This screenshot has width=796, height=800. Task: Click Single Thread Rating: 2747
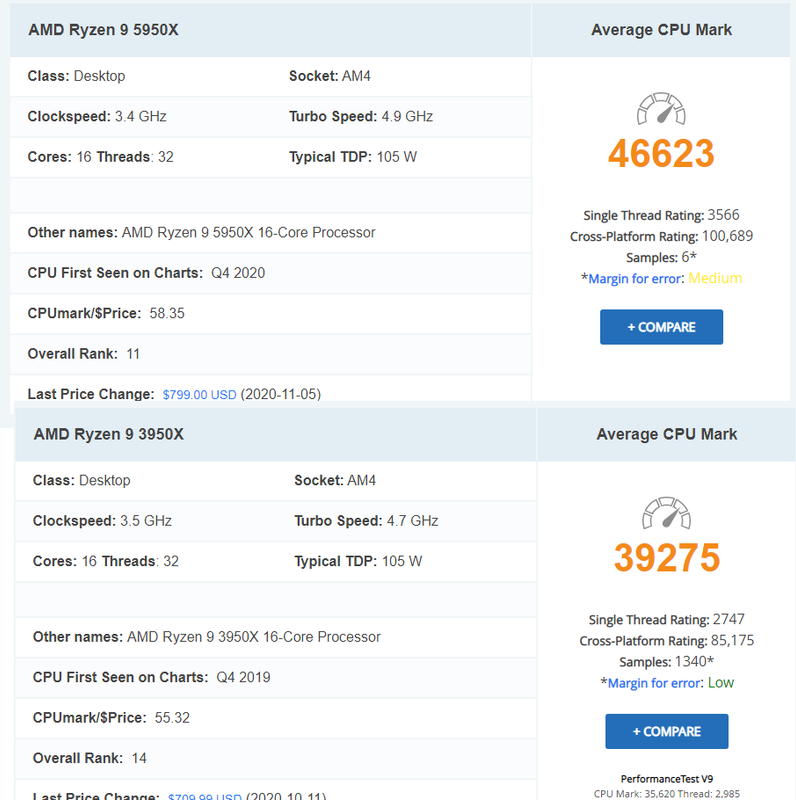[666, 619]
